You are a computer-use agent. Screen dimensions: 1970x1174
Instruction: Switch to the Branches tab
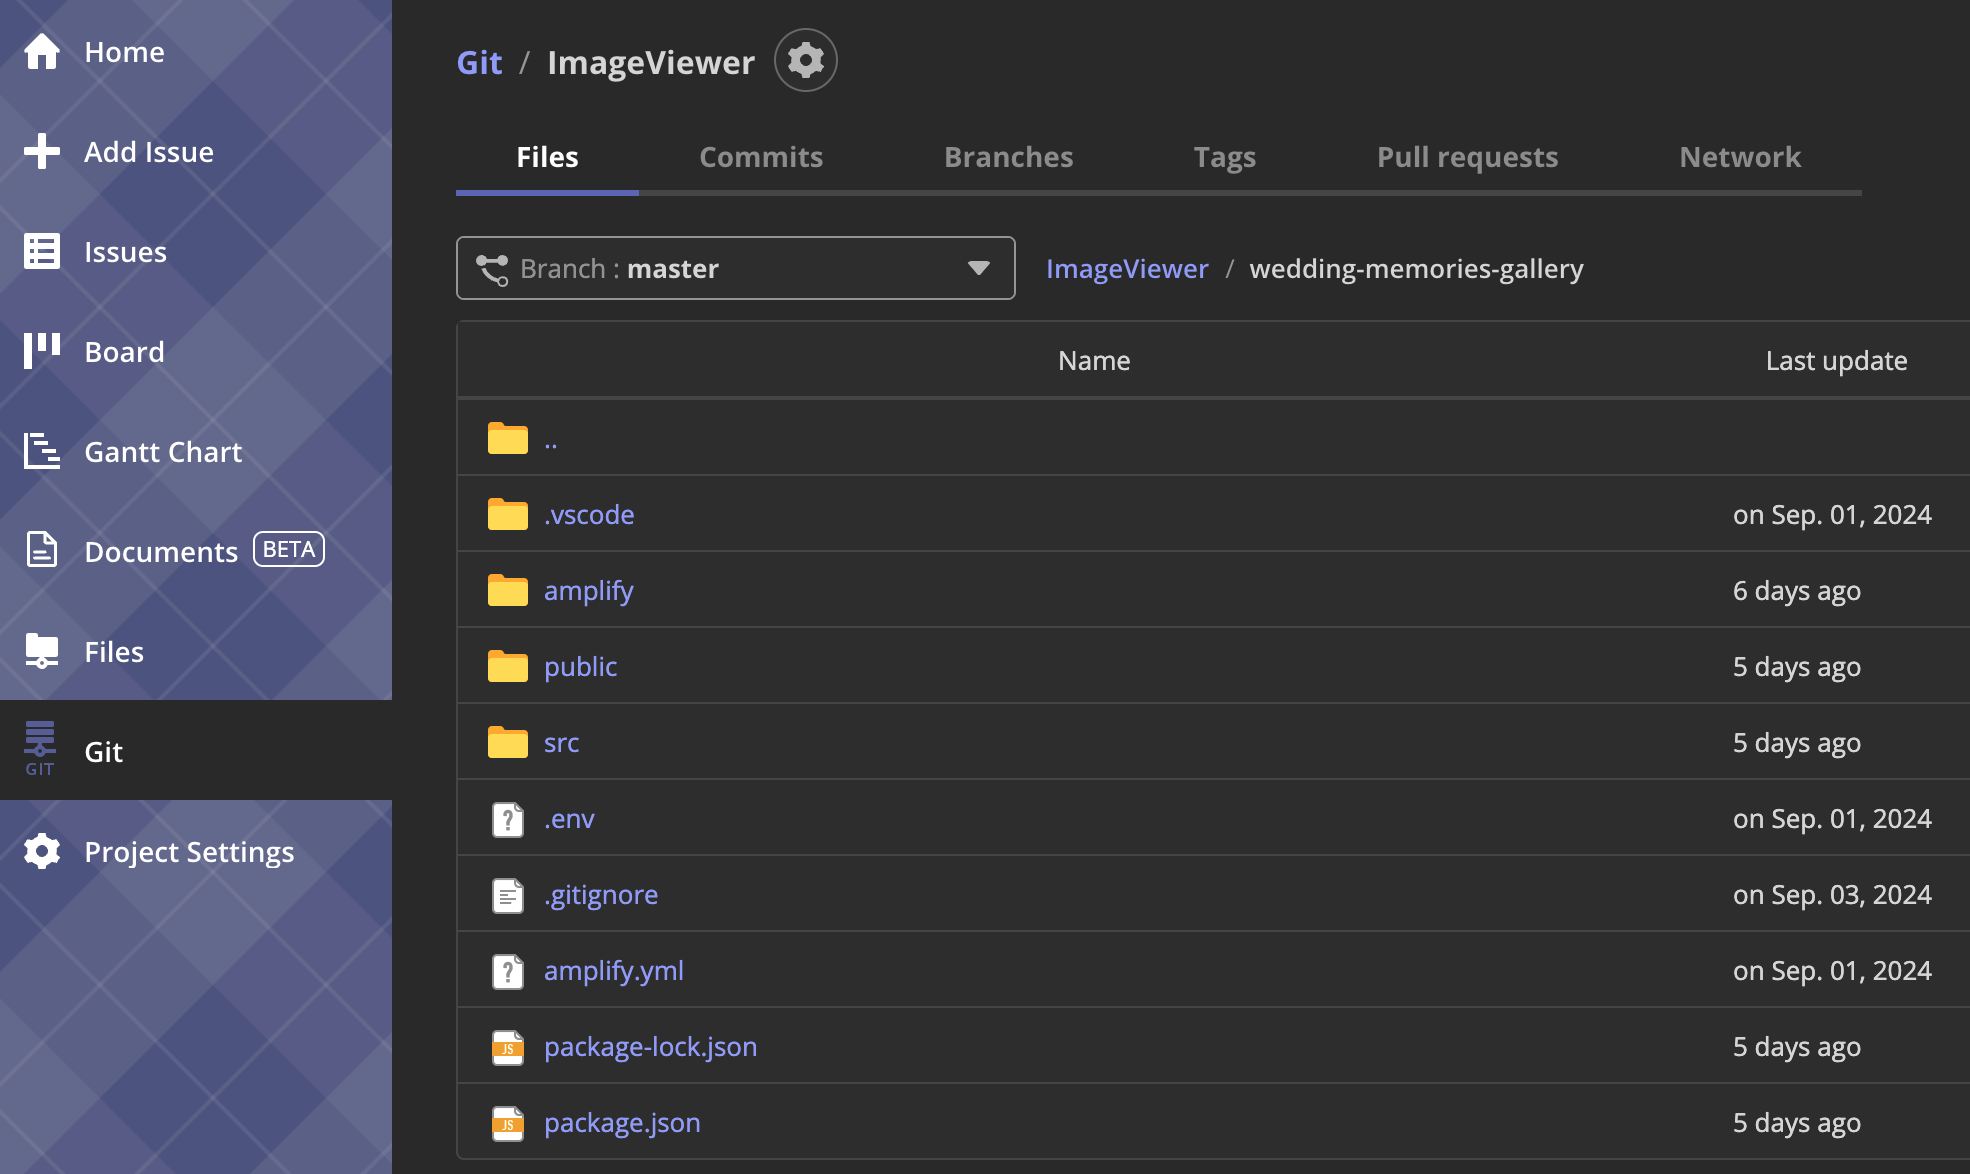coord(1008,157)
